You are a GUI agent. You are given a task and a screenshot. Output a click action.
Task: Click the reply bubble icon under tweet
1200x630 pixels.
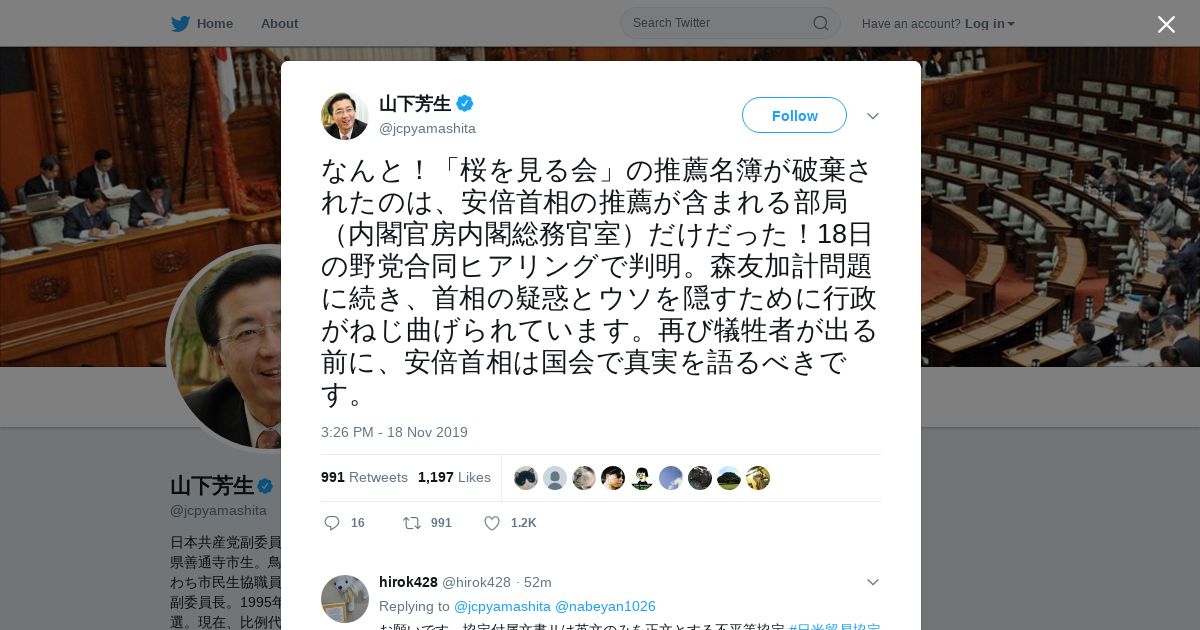pyautogui.click(x=332, y=523)
